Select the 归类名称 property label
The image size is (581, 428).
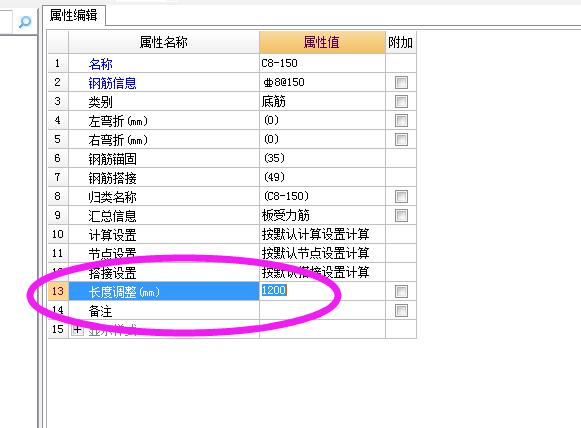click(x=112, y=197)
